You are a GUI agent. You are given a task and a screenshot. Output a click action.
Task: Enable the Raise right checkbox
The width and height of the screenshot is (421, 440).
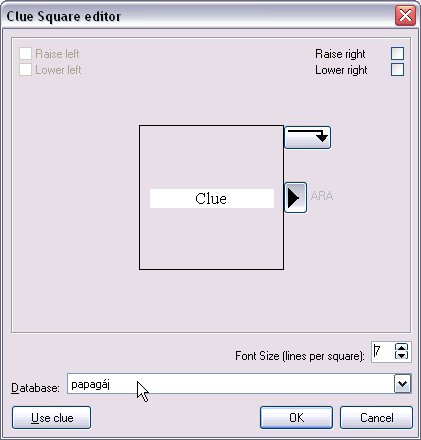397,54
